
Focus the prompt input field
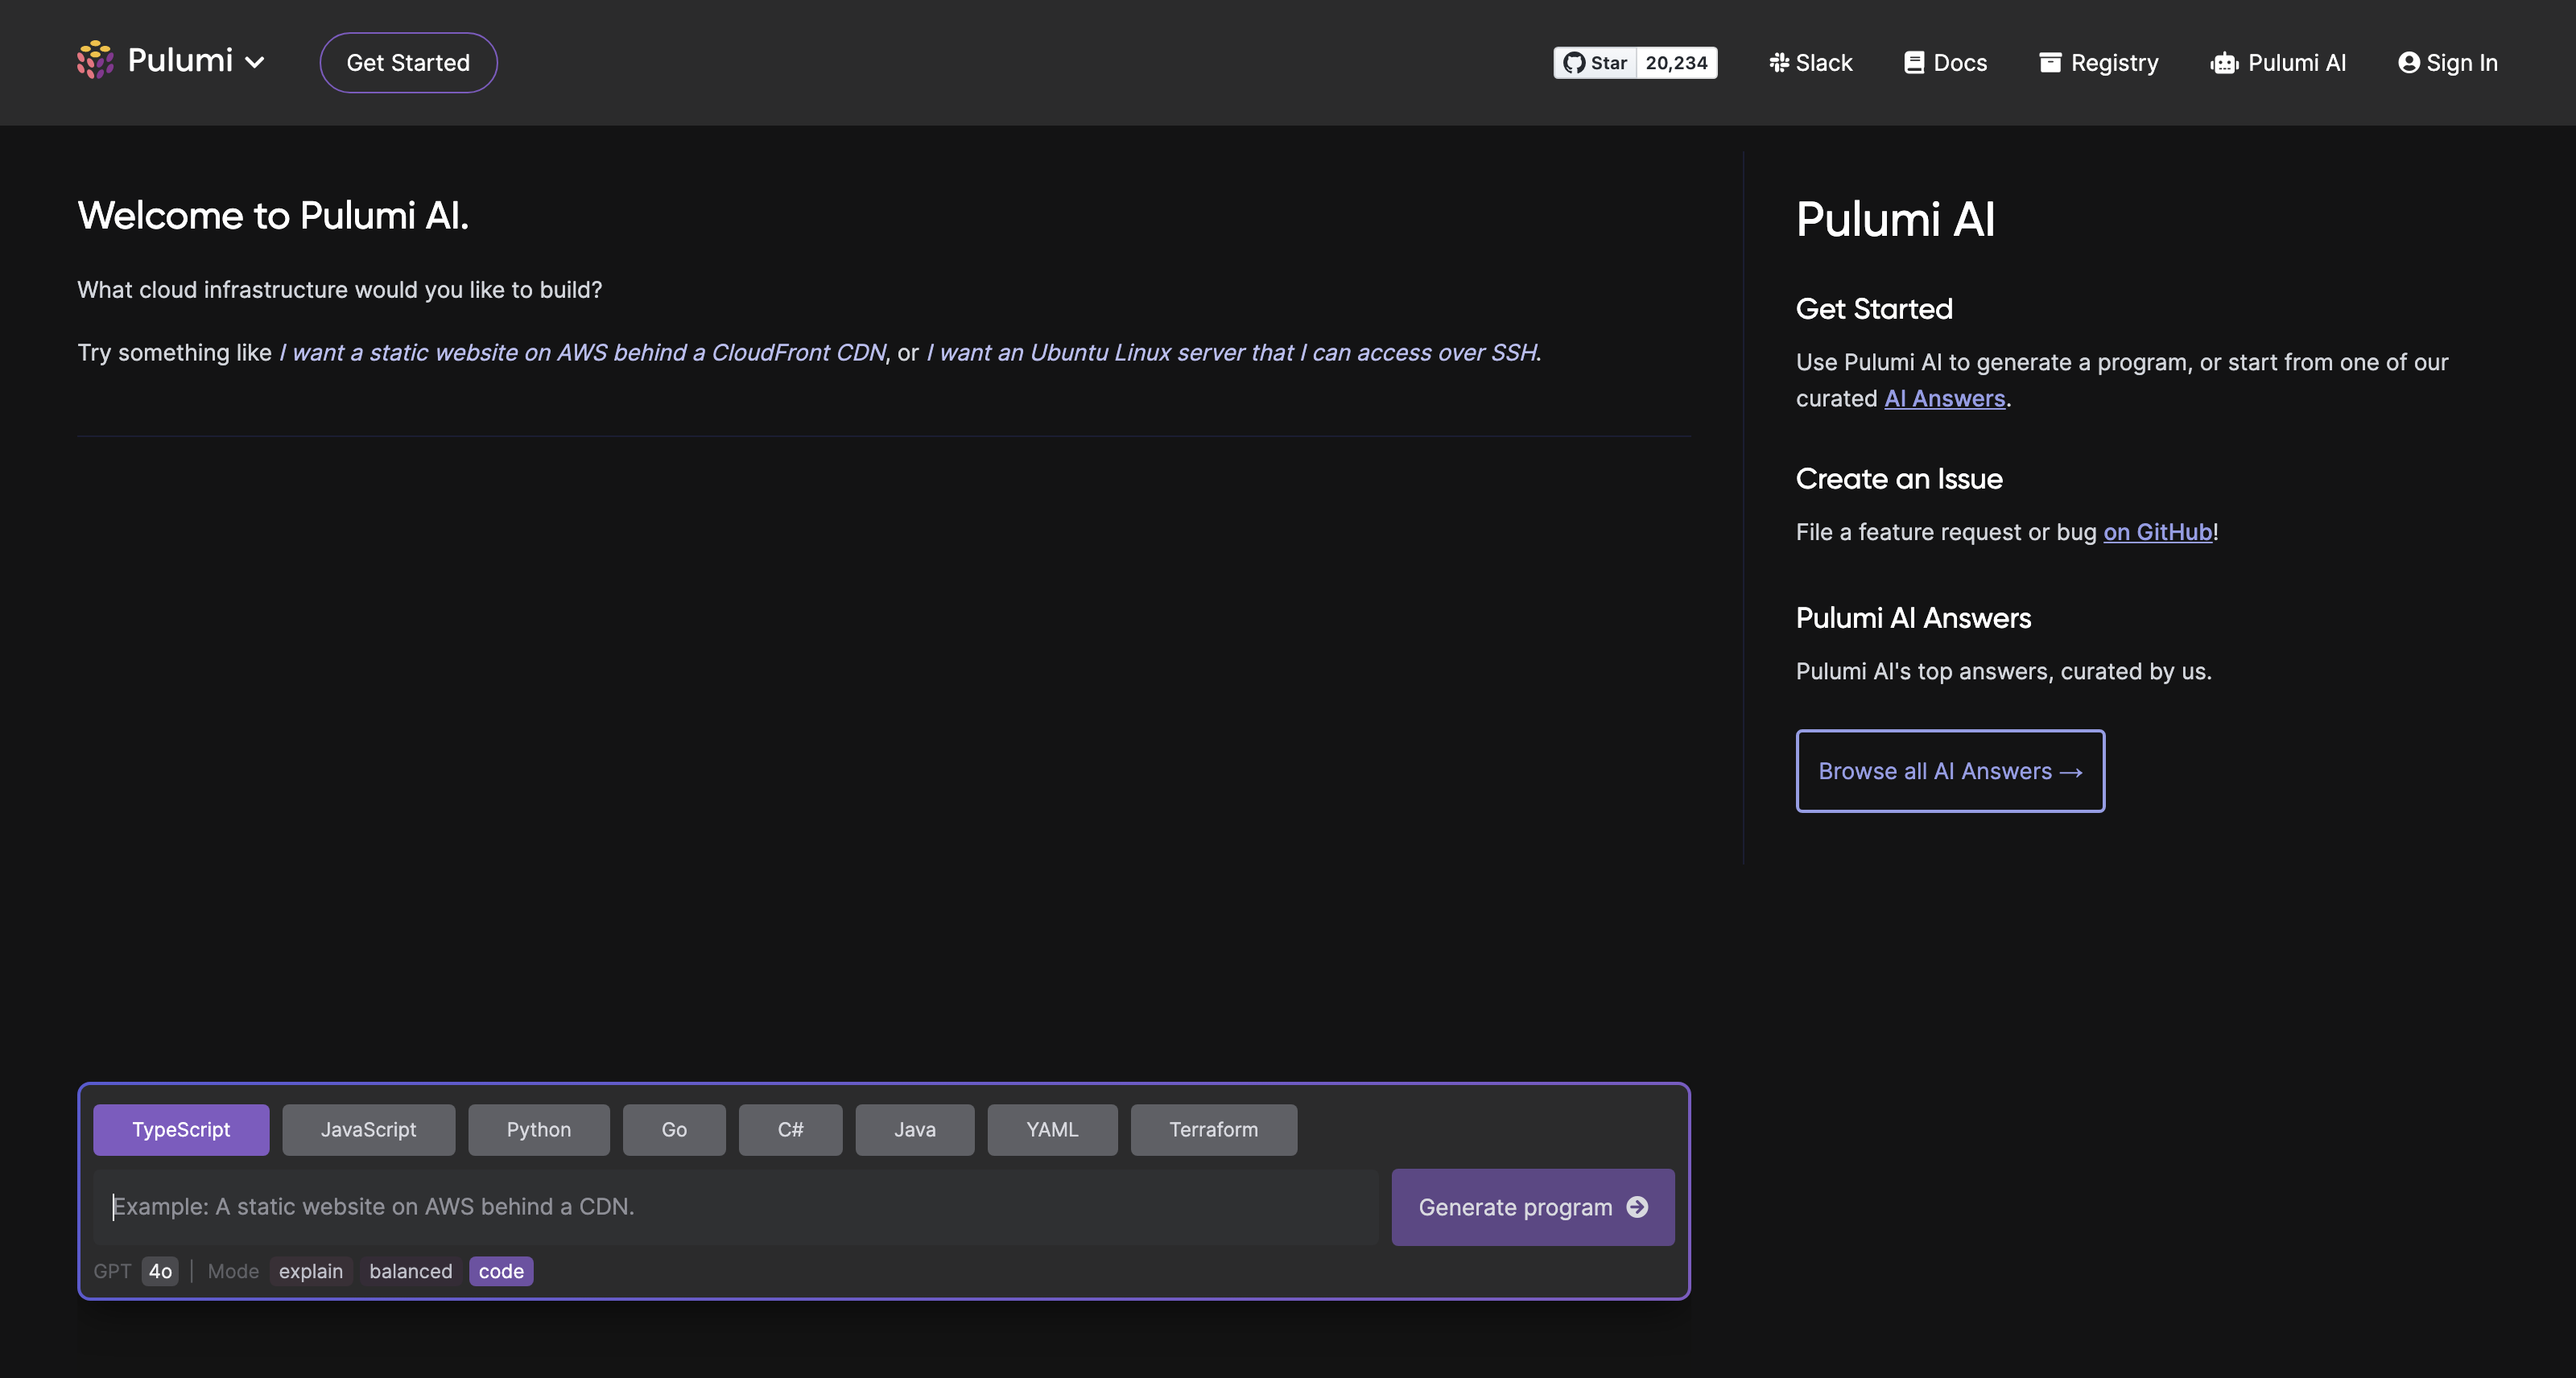[736, 1207]
